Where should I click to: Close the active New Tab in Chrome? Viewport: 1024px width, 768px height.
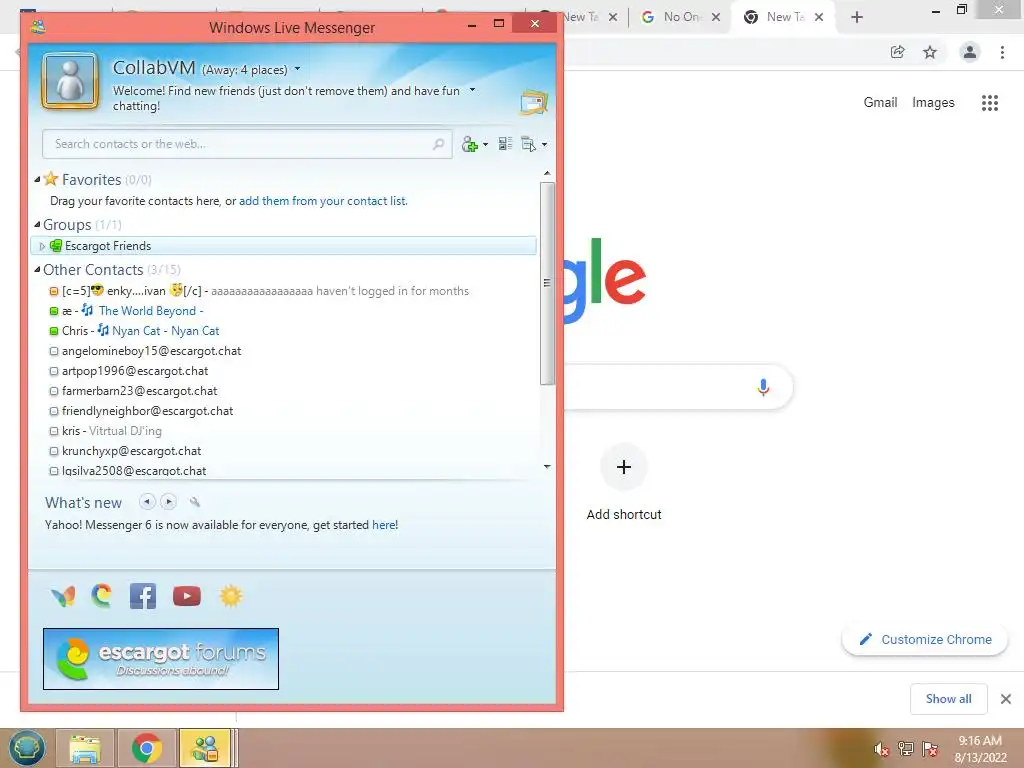tap(819, 18)
